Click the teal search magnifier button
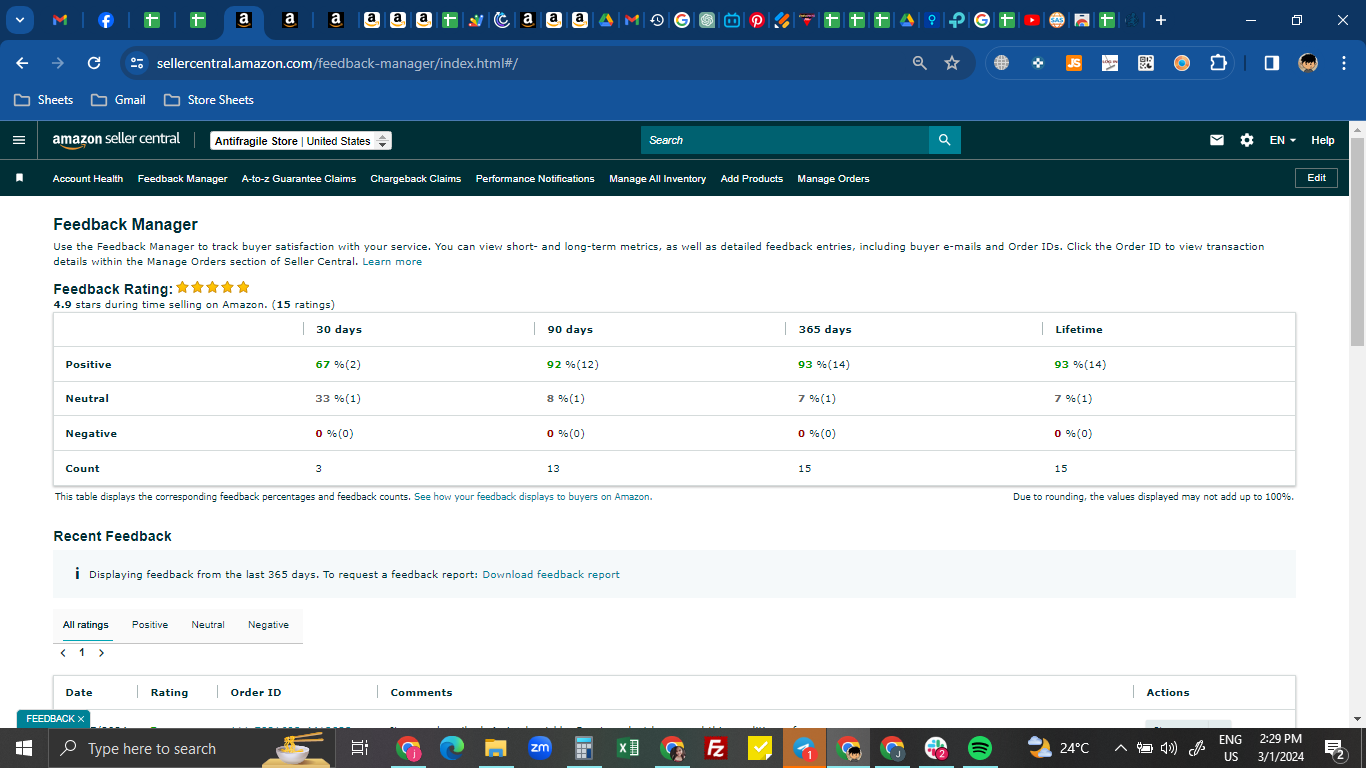Screen dimensions: 1366x768 (x=944, y=140)
